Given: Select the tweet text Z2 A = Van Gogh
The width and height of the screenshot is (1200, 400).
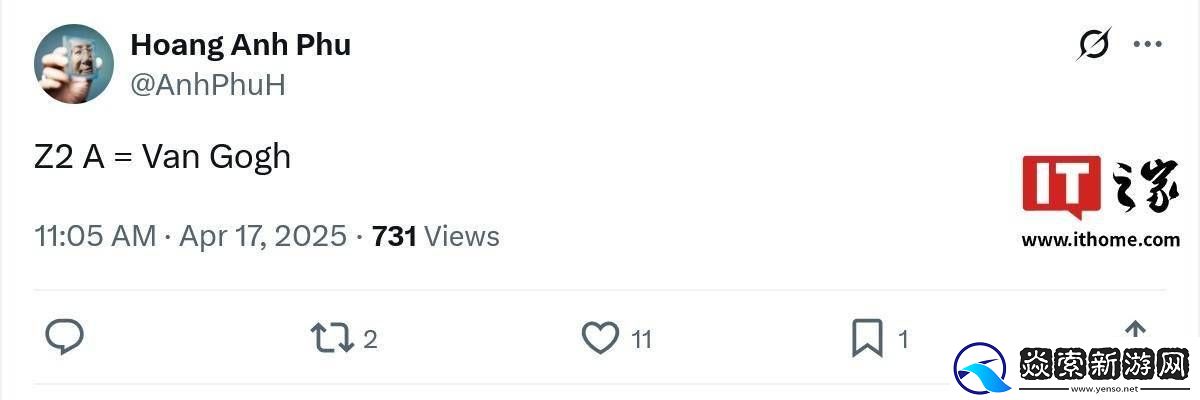Looking at the screenshot, I should (x=162, y=157).
